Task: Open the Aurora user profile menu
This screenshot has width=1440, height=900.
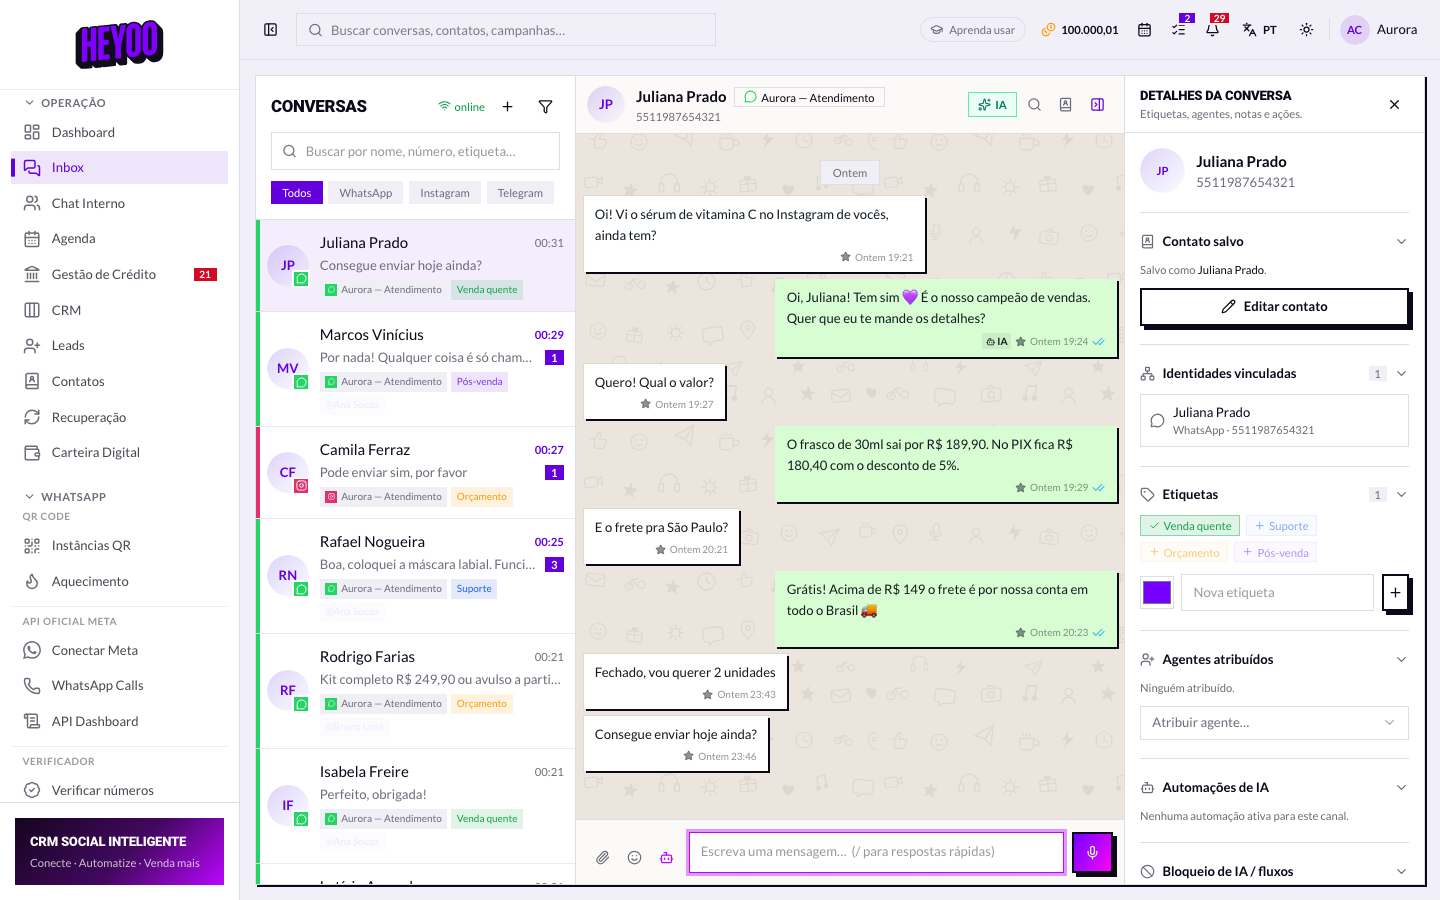Action: click(x=1379, y=30)
